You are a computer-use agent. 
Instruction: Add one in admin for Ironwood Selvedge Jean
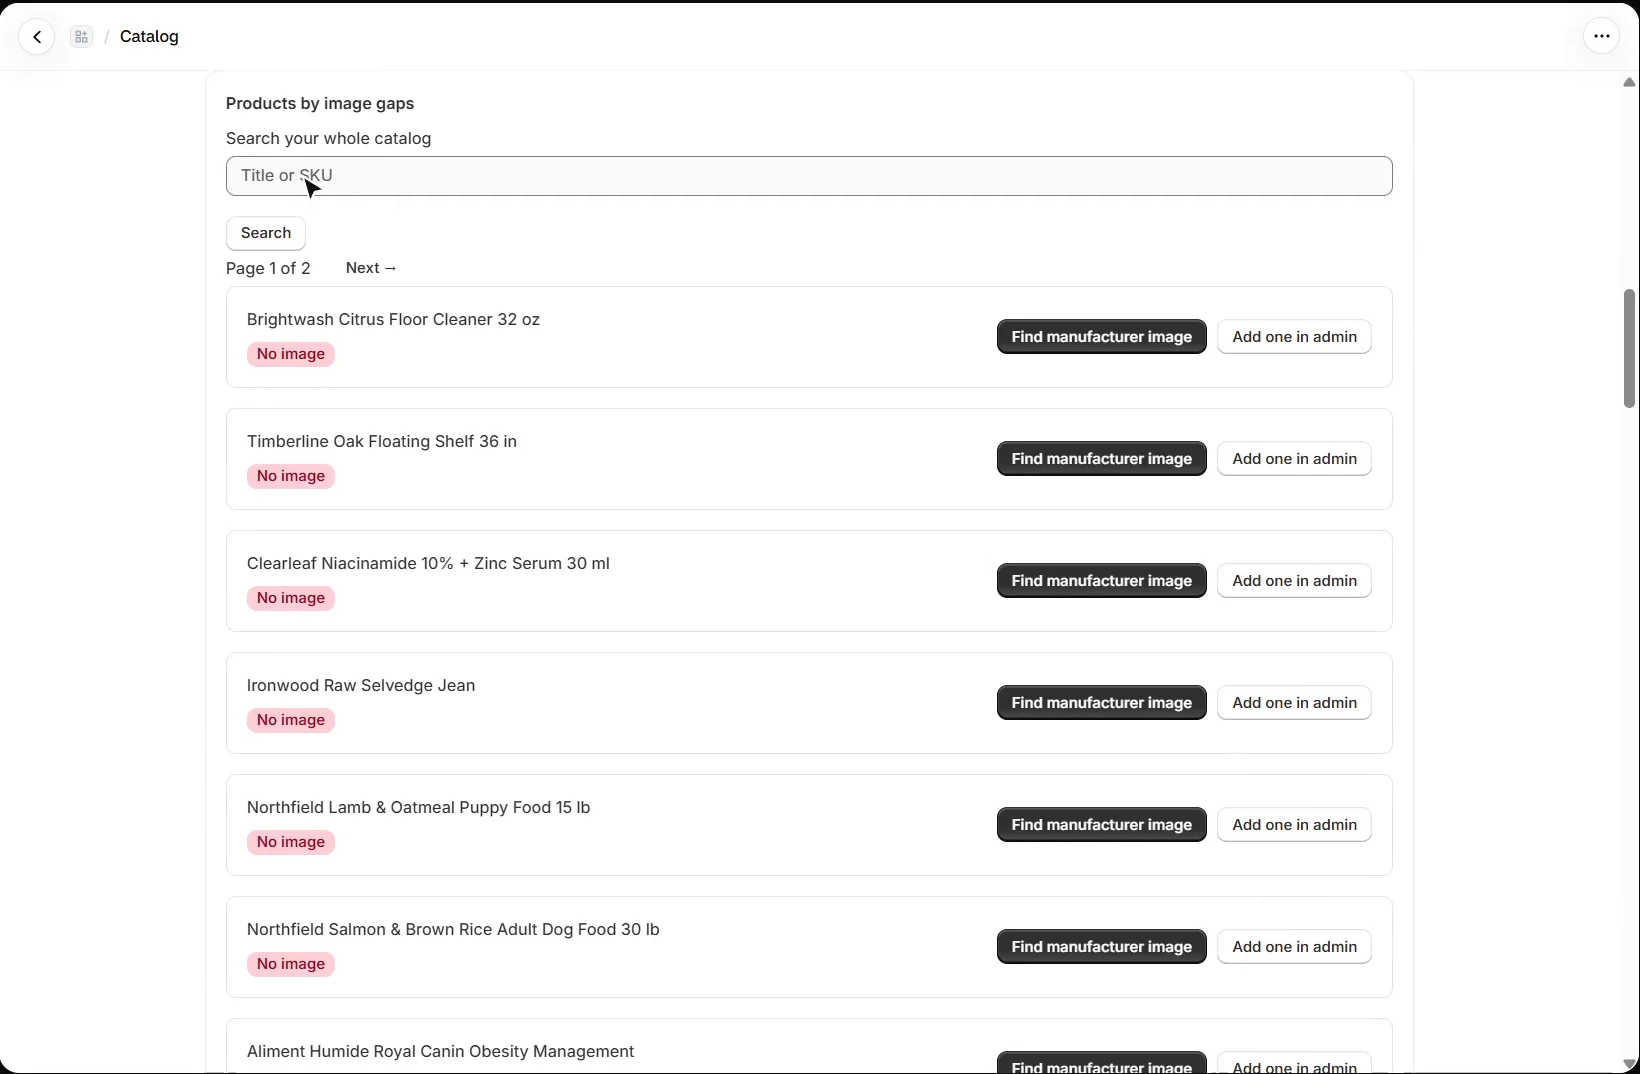pos(1294,703)
